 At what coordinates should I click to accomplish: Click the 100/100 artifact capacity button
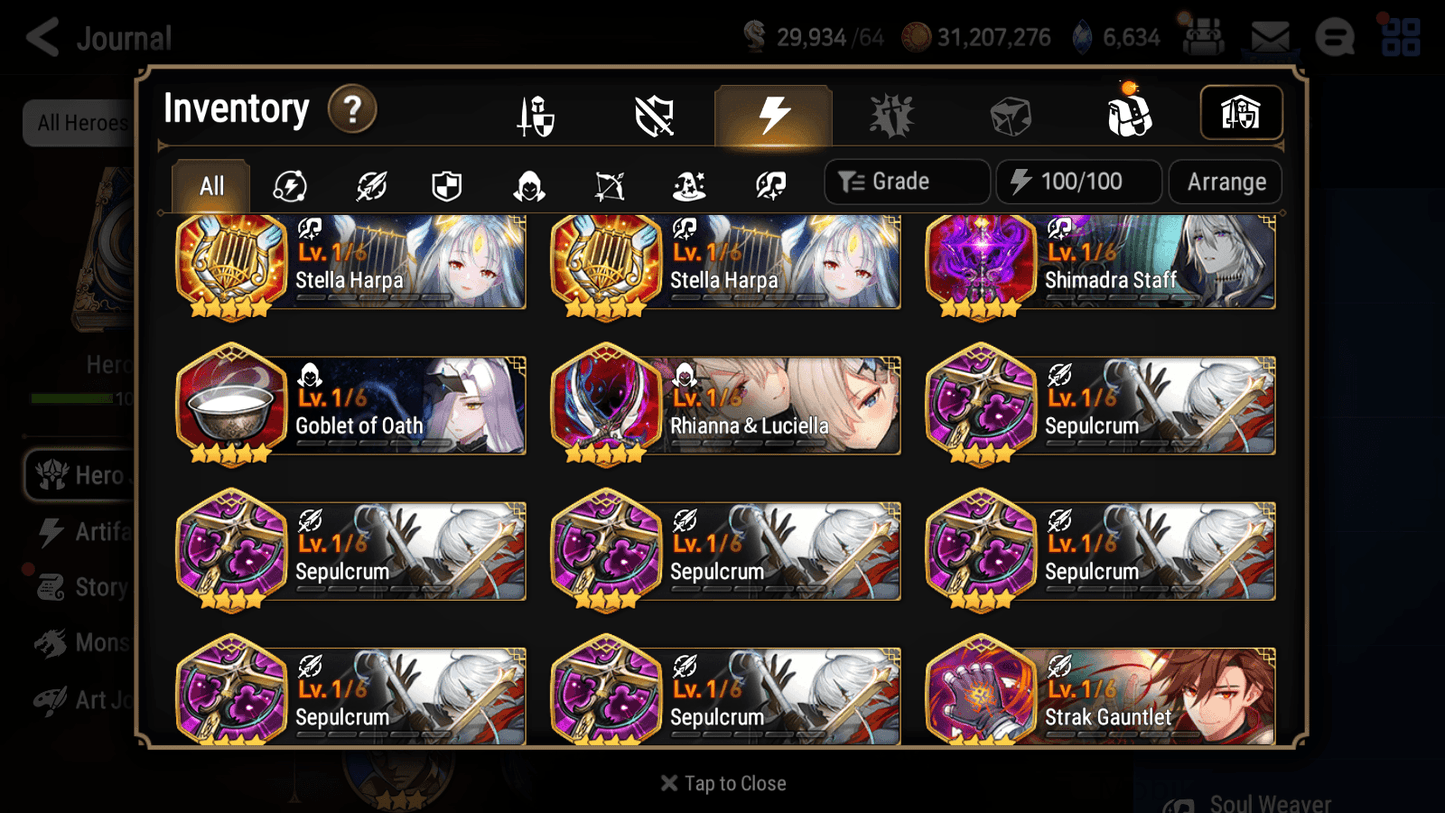point(1079,182)
